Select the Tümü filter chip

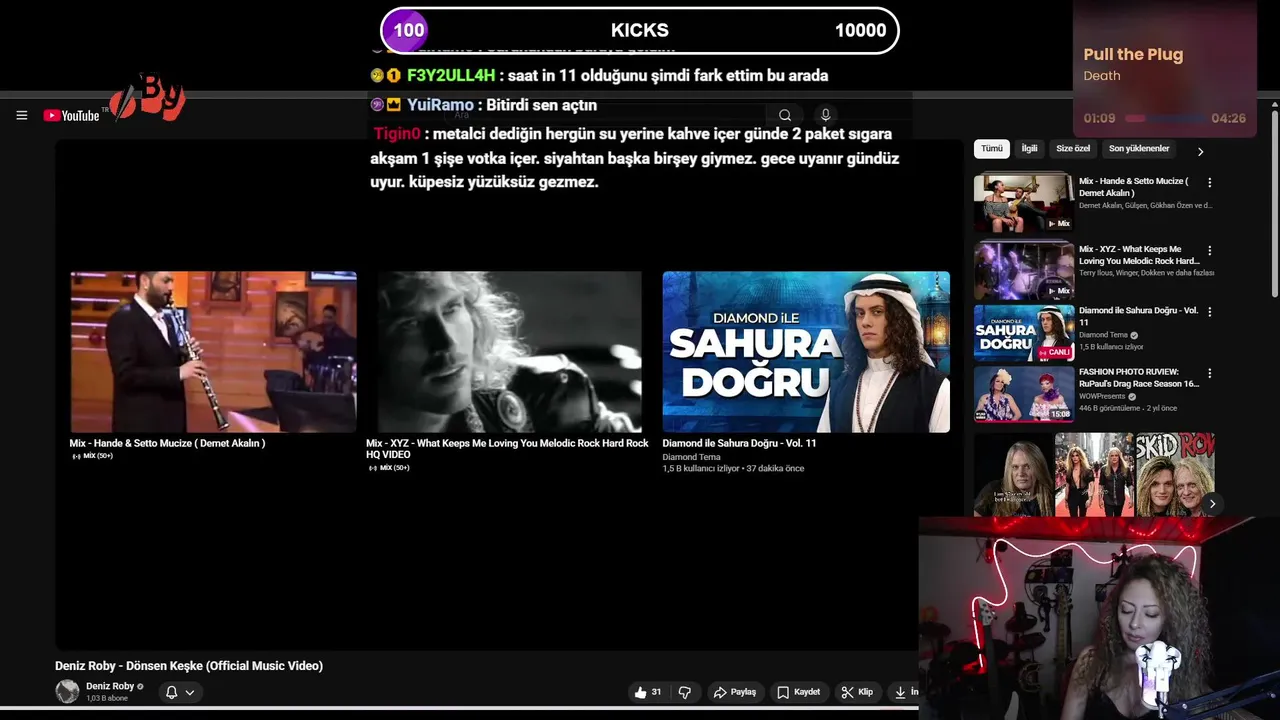pyautogui.click(x=991, y=149)
